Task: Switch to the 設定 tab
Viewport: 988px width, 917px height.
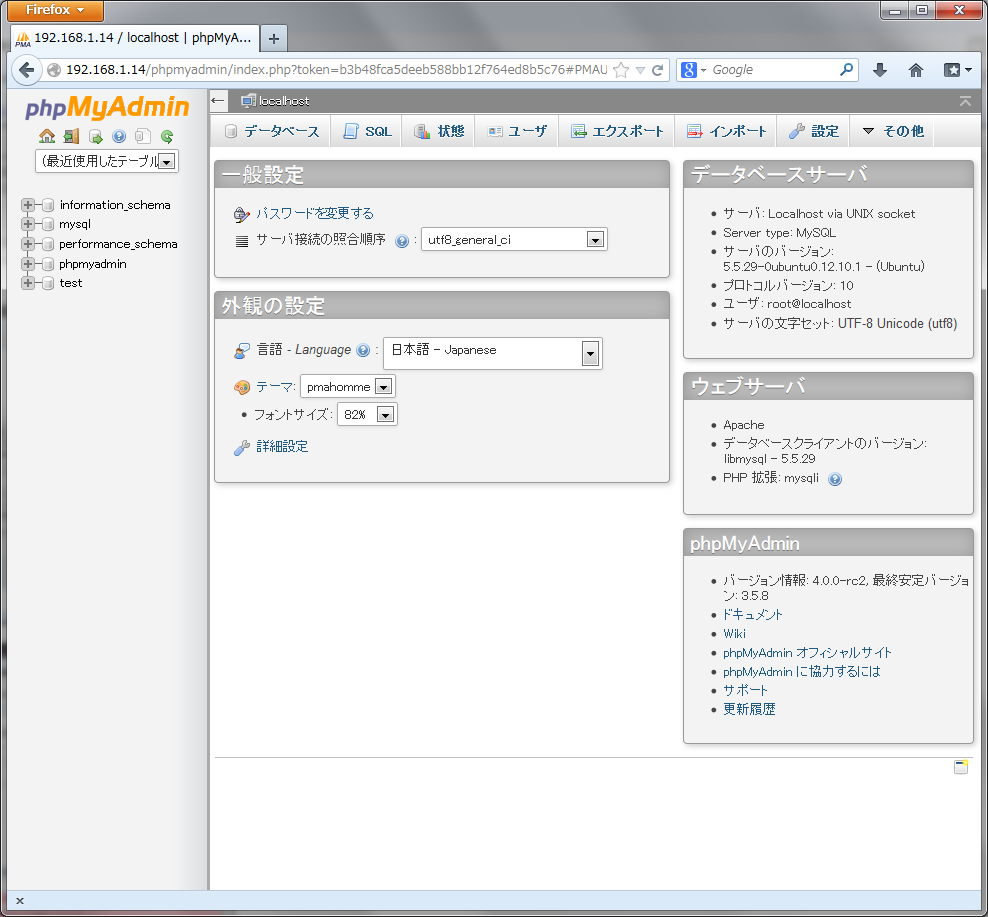Action: [813, 131]
